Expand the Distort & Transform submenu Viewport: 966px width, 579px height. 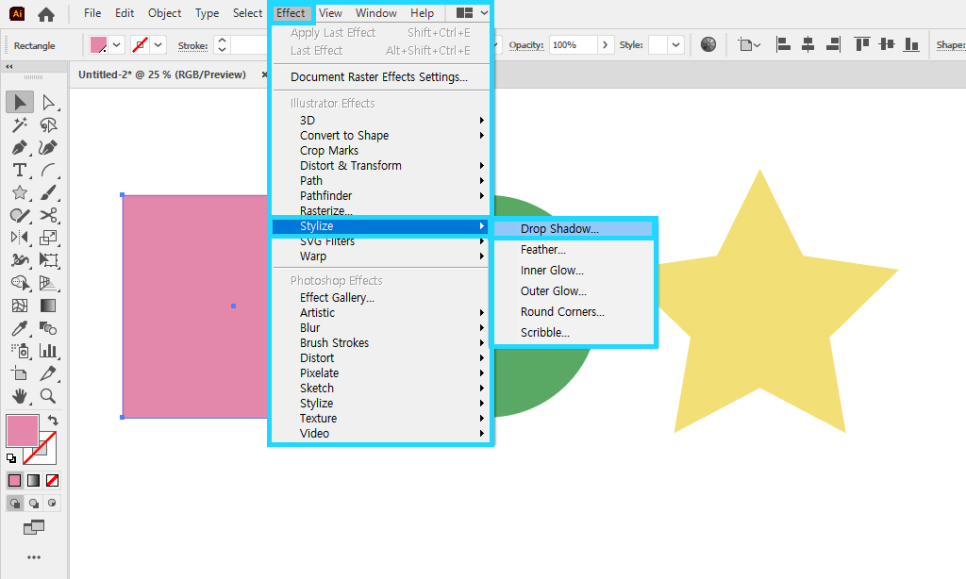click(x=380, y=166)
